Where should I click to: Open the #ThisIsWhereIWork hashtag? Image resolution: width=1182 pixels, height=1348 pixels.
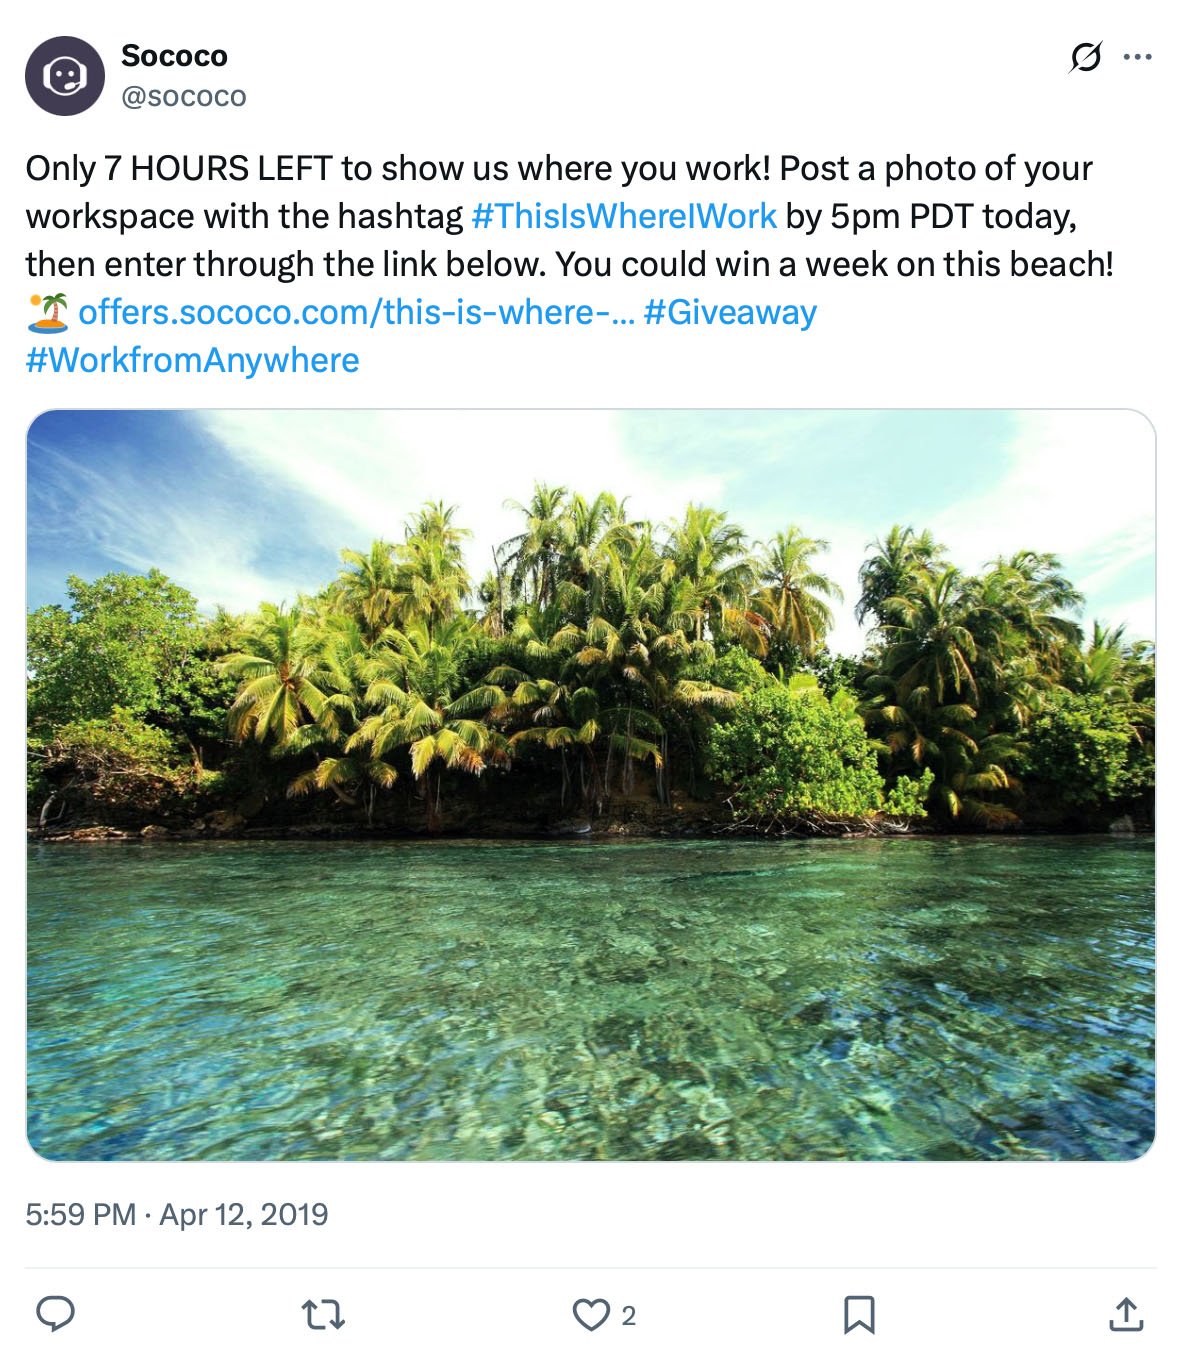click(x=626, y=214)
